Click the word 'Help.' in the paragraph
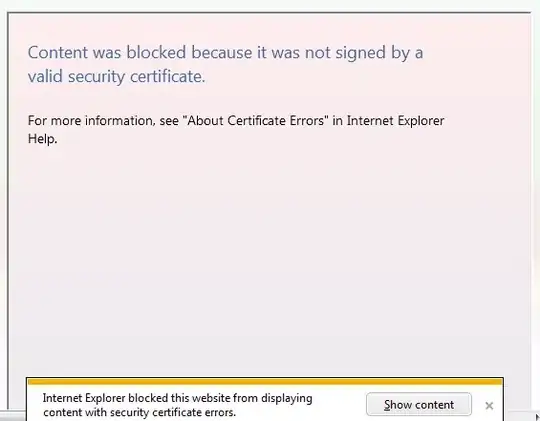 coord(42,139)
